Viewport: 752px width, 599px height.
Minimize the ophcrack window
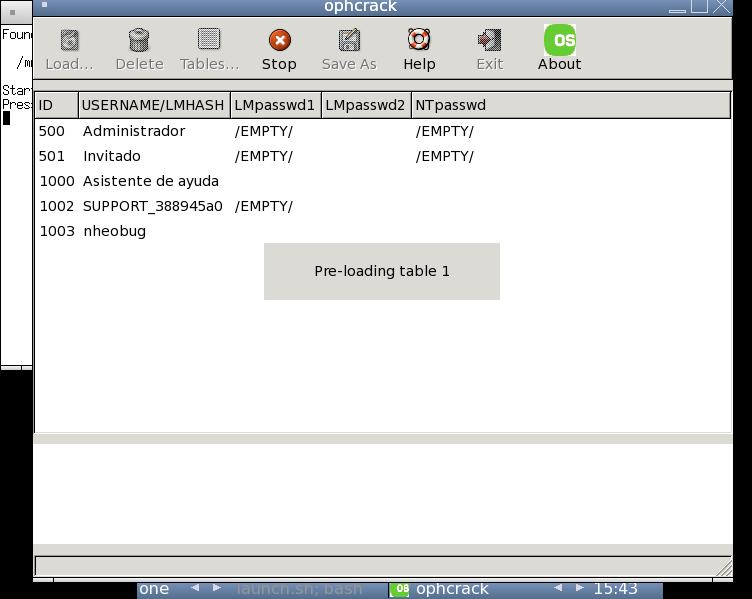[677, 7]
